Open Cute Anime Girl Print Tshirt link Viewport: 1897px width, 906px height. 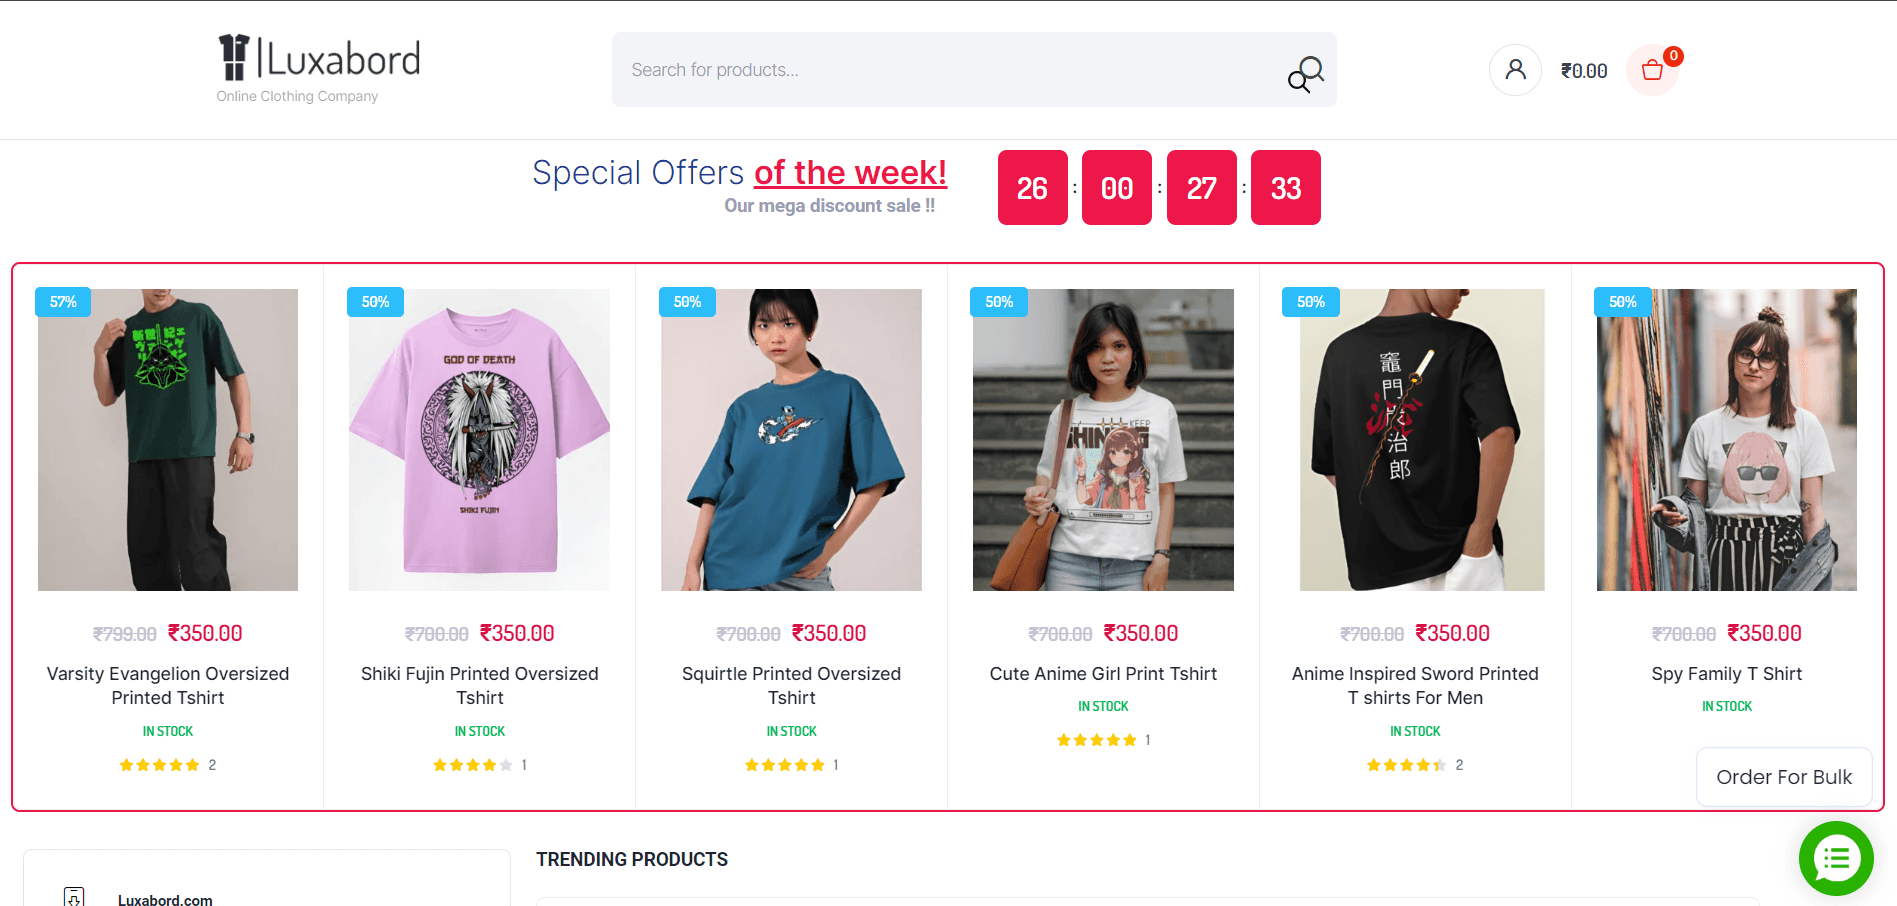[x=1103, y=674]
